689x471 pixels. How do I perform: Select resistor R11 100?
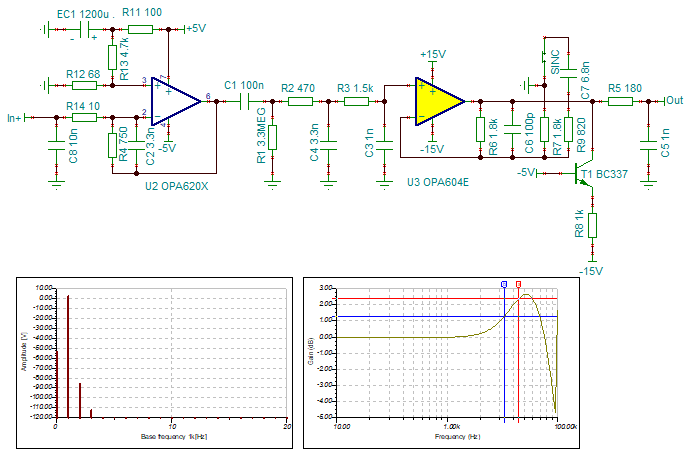[140, 29]
